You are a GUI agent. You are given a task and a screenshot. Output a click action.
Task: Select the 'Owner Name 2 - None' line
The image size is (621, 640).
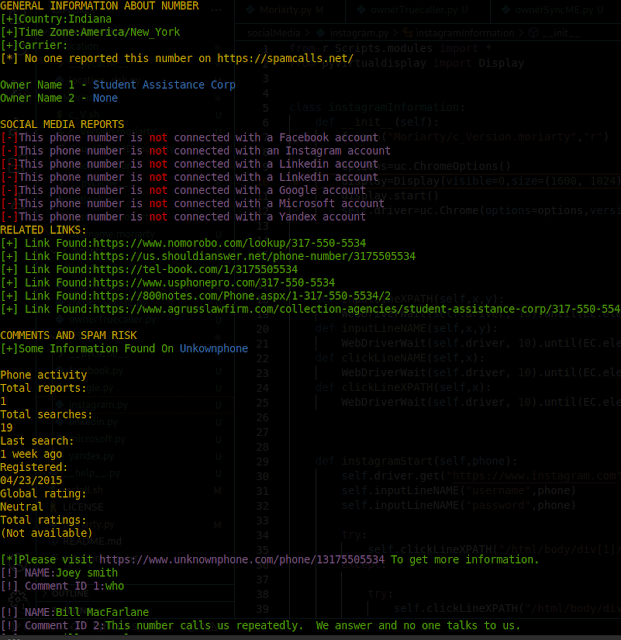(x=59, y=98)
